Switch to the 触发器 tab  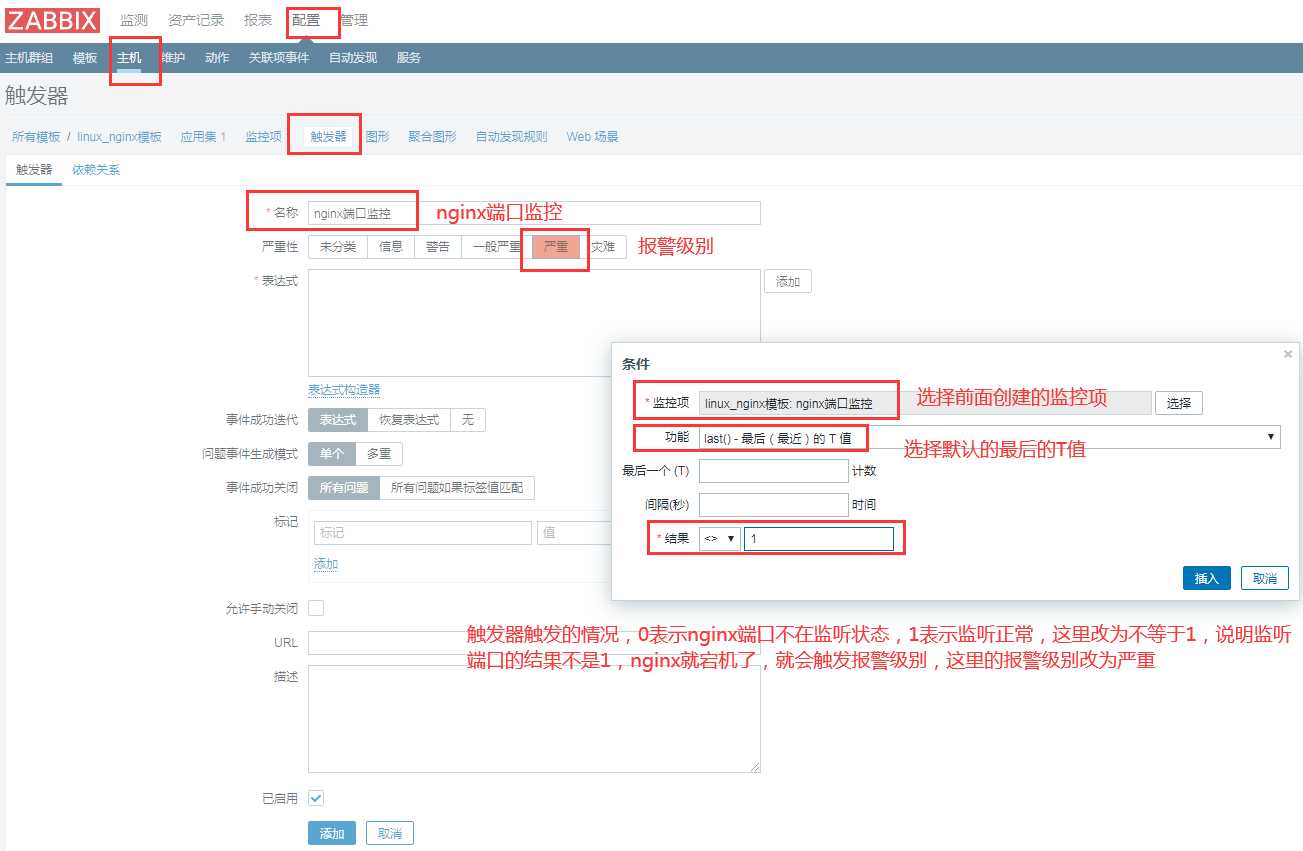tap(34, 170)
